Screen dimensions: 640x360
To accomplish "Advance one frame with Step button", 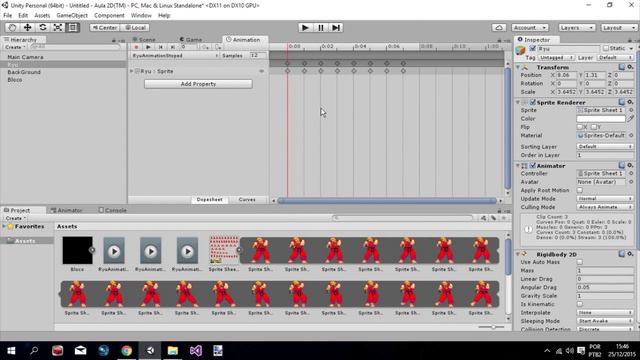I will point(336,27).
